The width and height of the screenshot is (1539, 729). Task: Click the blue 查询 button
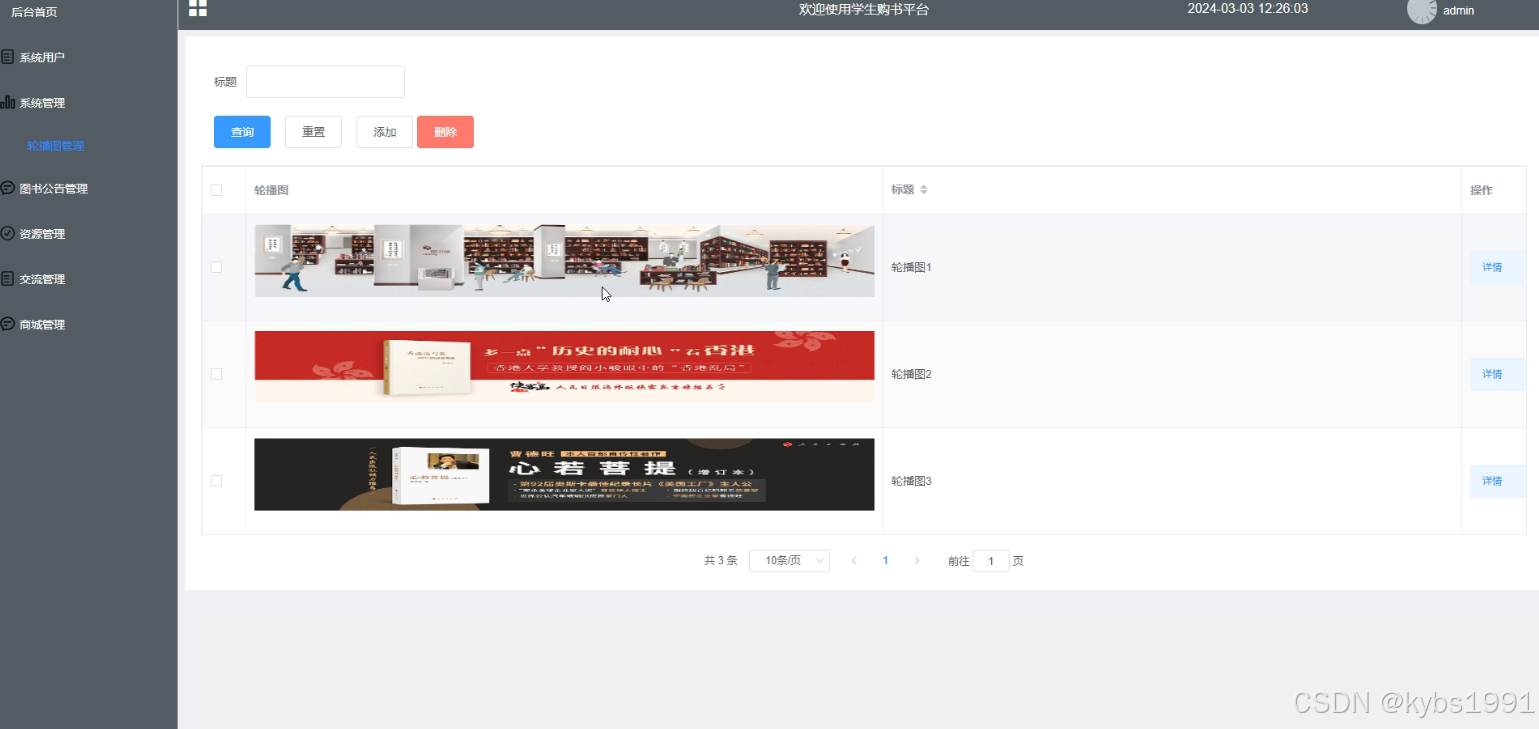click(x=242, y=132)
